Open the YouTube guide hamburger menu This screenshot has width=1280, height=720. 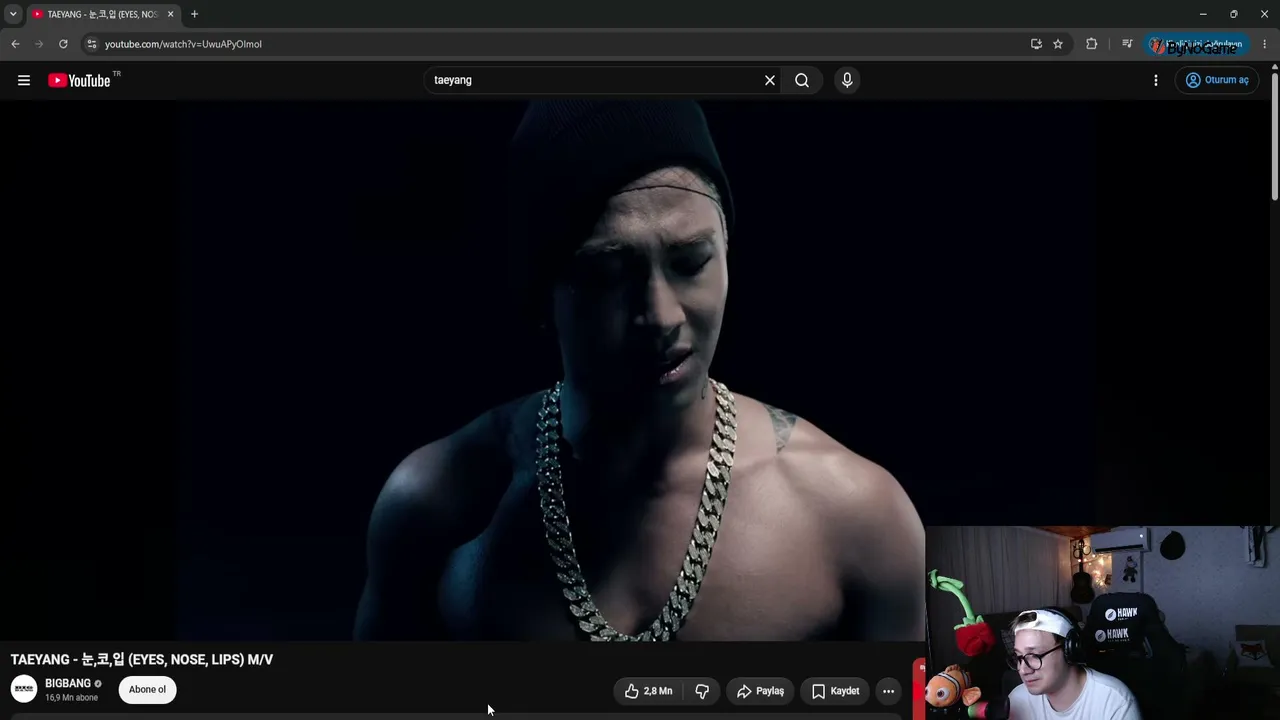coord(24,80)
